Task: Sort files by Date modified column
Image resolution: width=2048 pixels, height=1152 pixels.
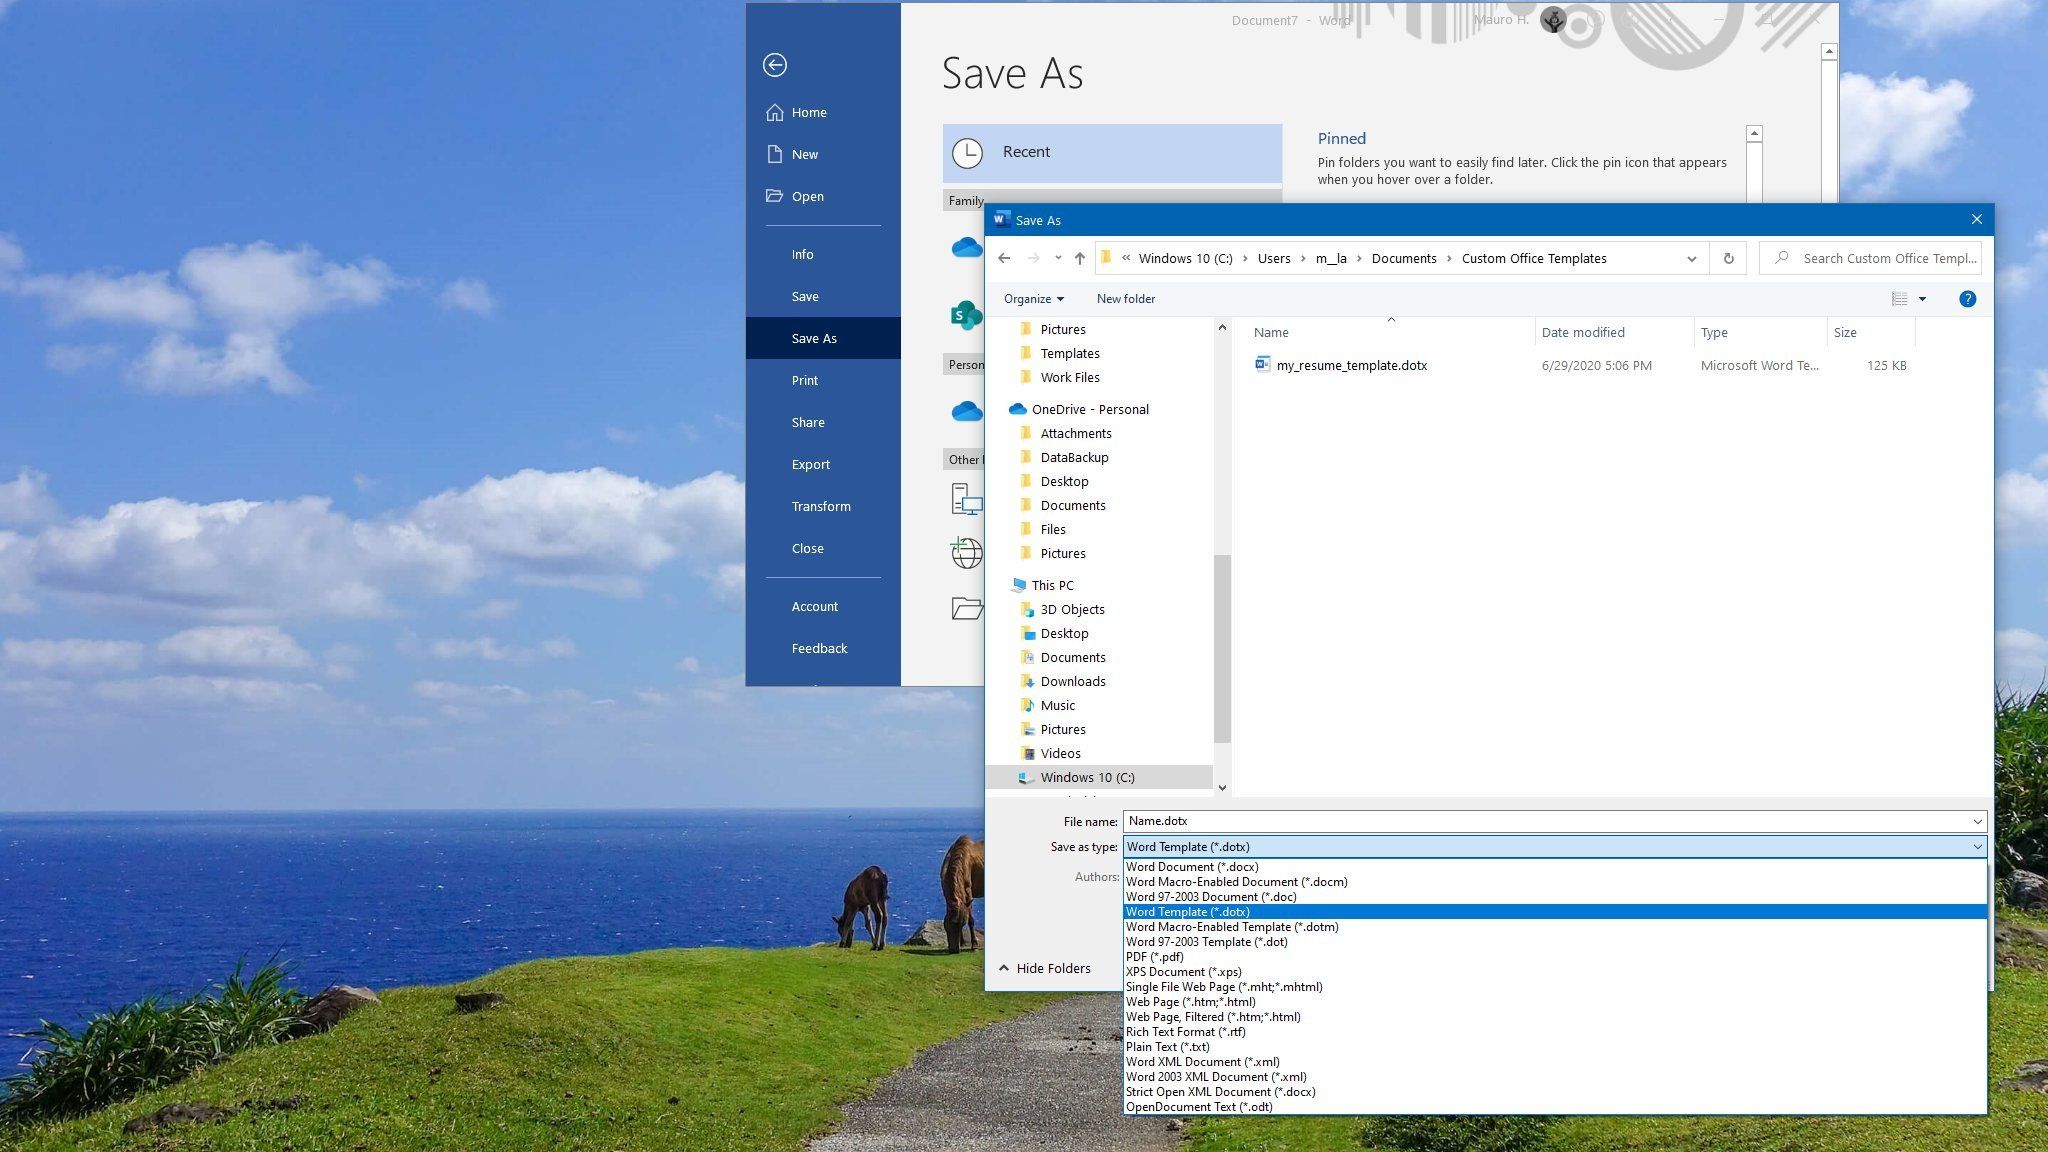Action: pos(1614,332)
